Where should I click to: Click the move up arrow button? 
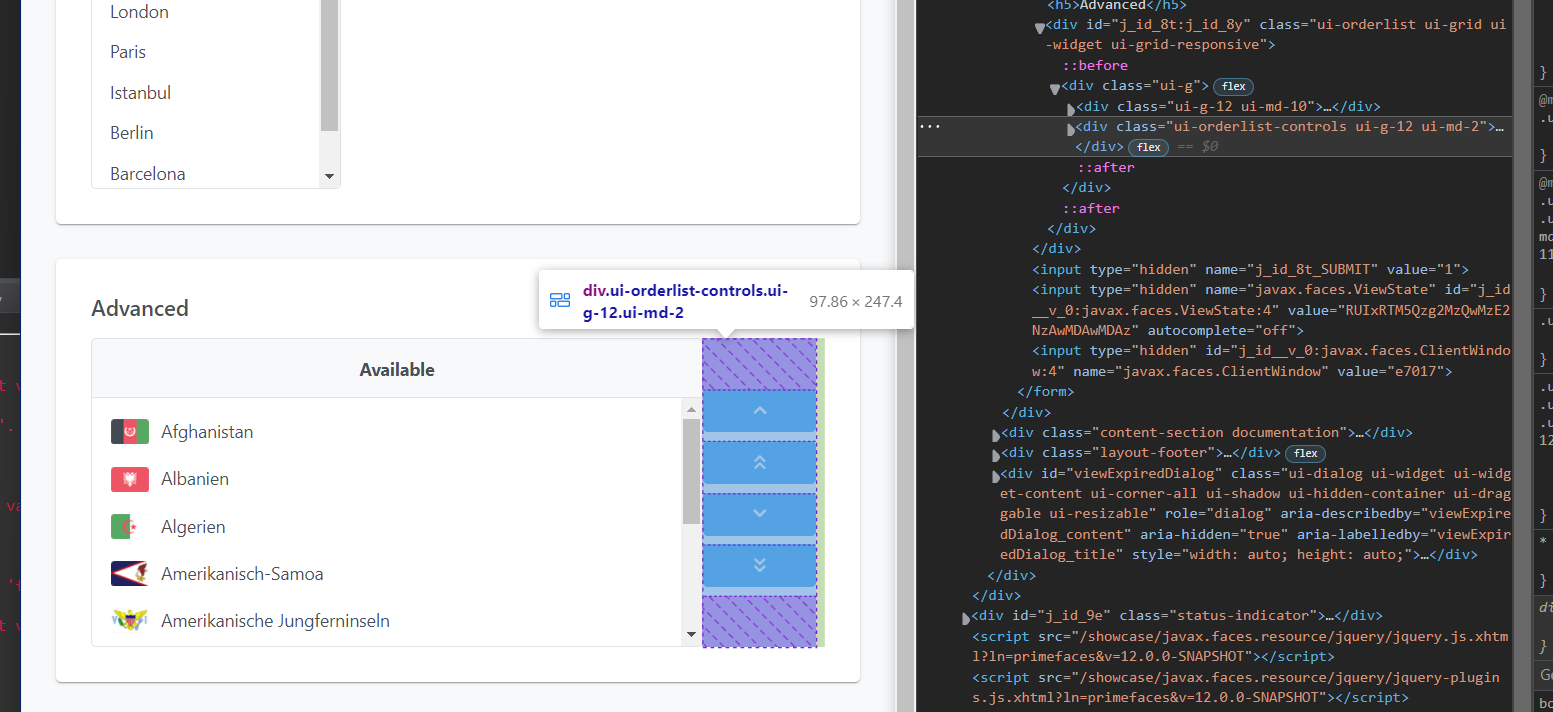tap(759, 411)
